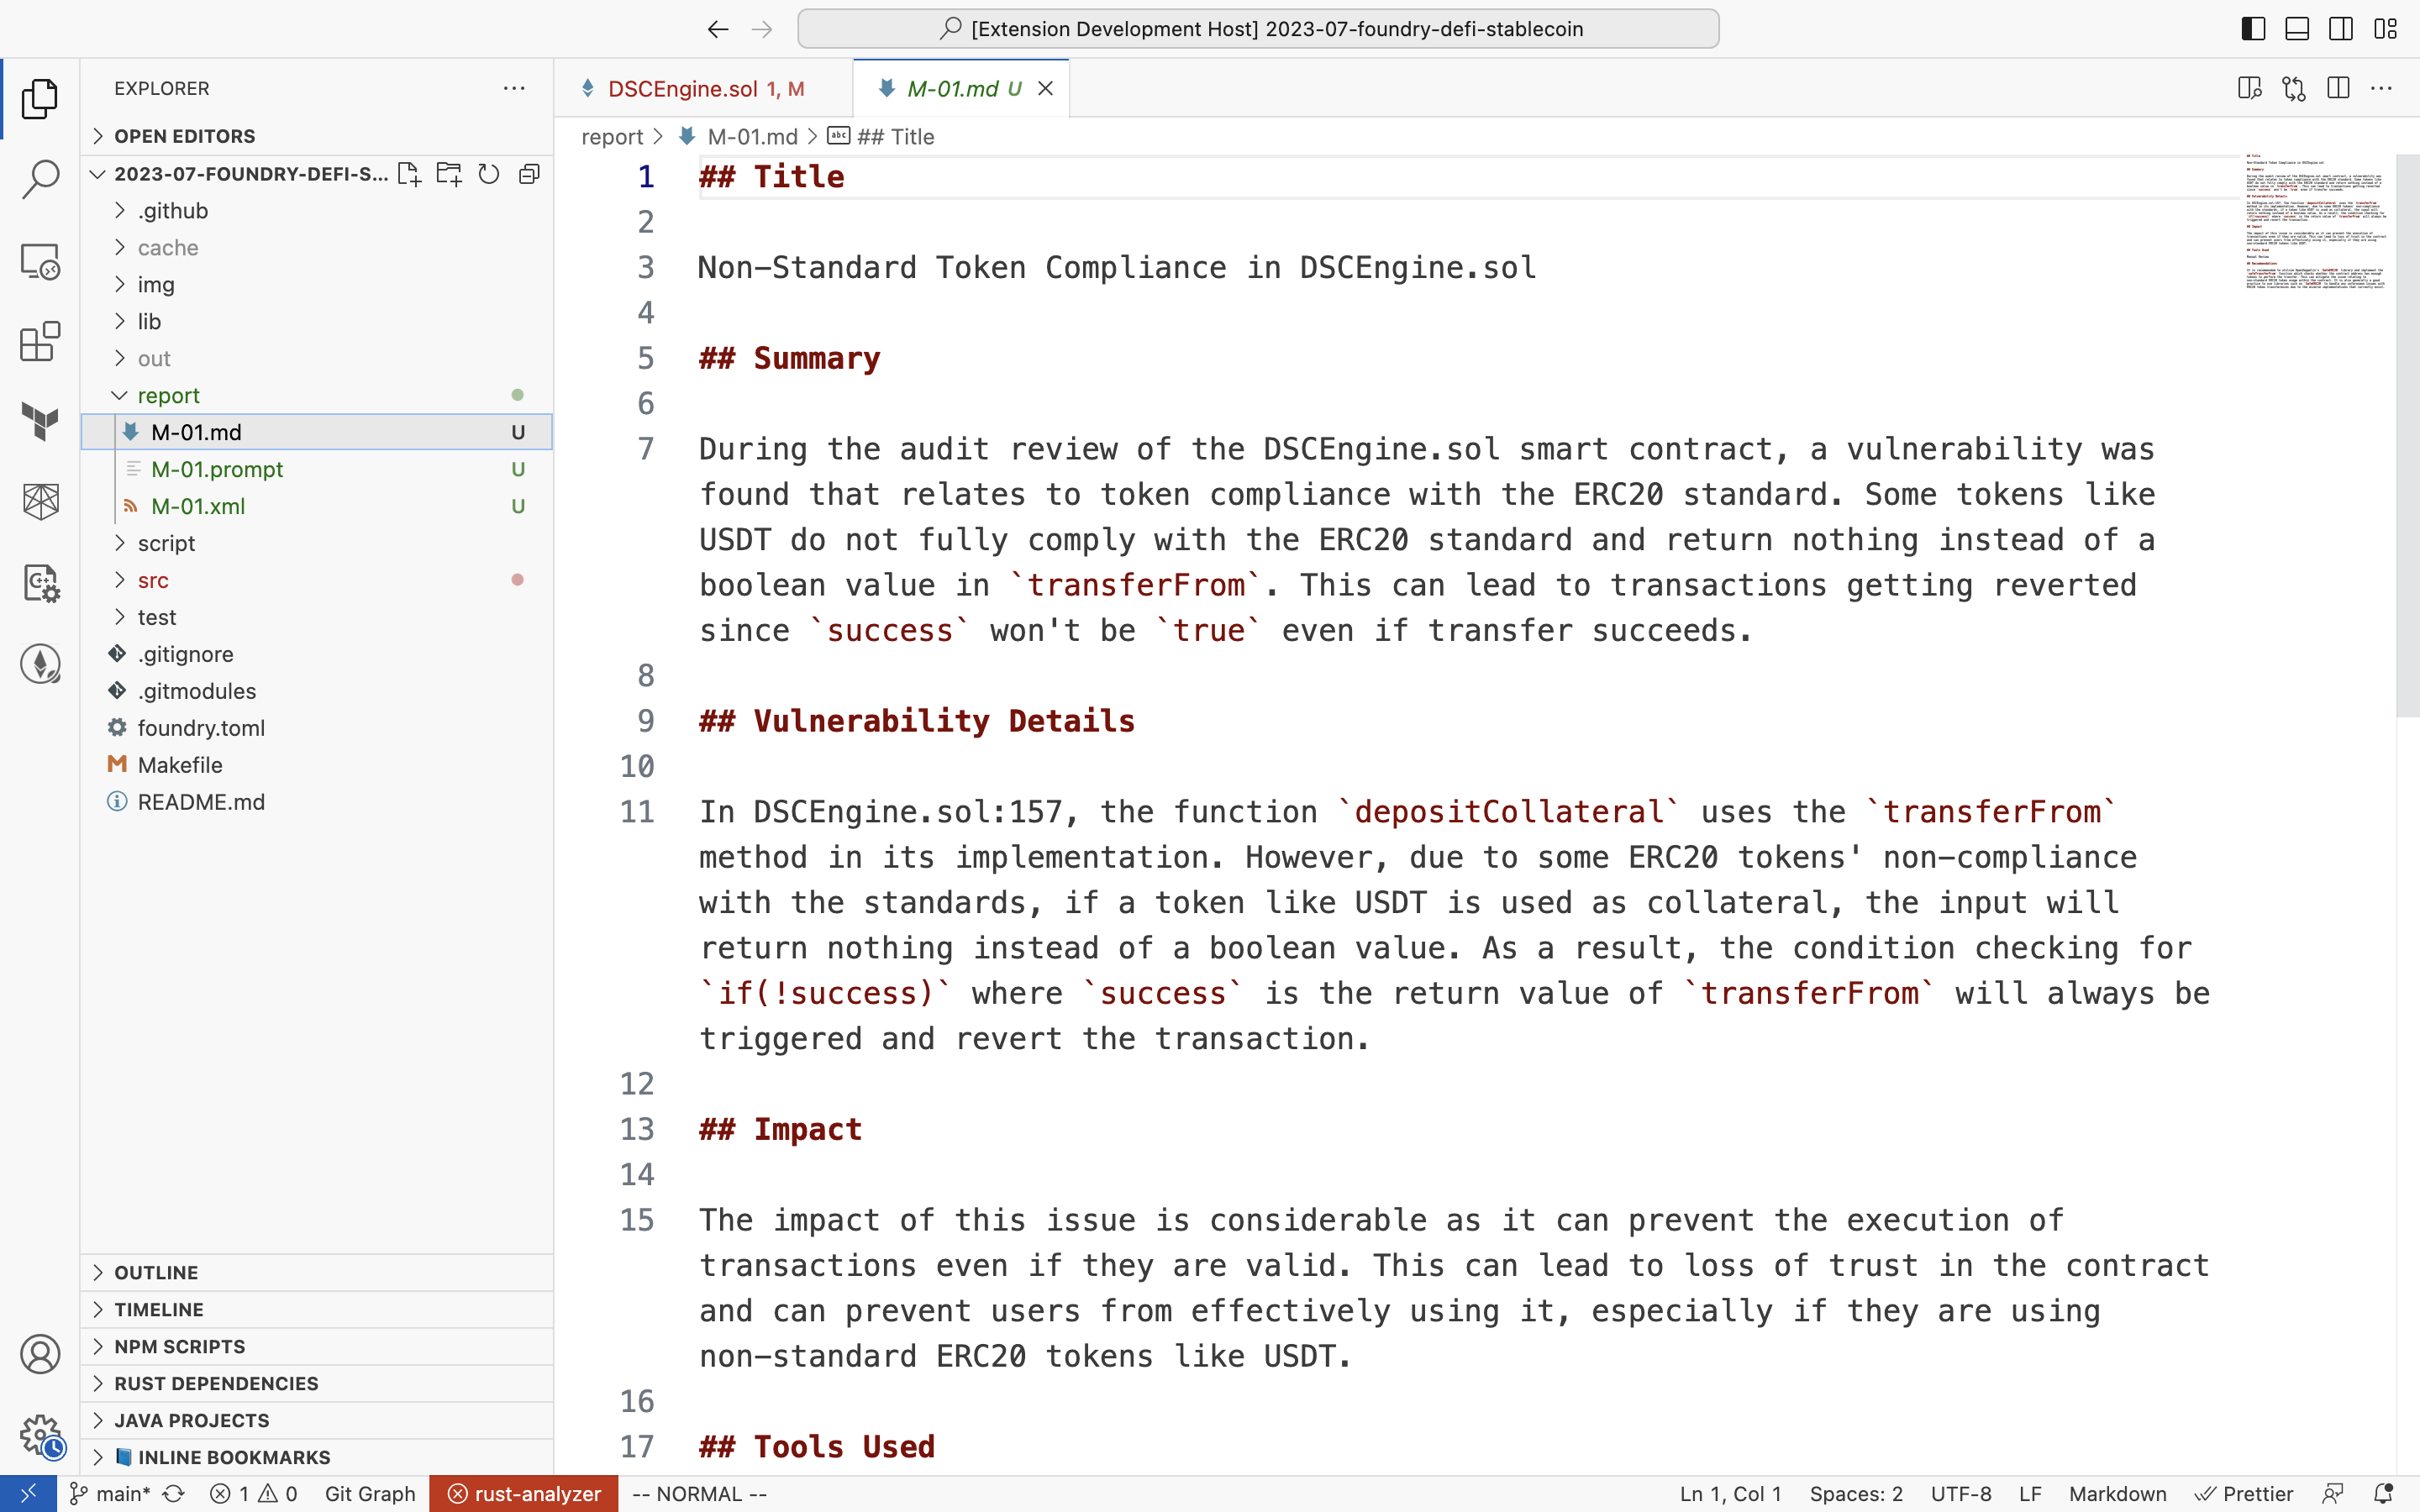Switch to the DSCEngine.sol tab
The width and height of the screenshot is (2420, 1512).
[x=683, y=89]
